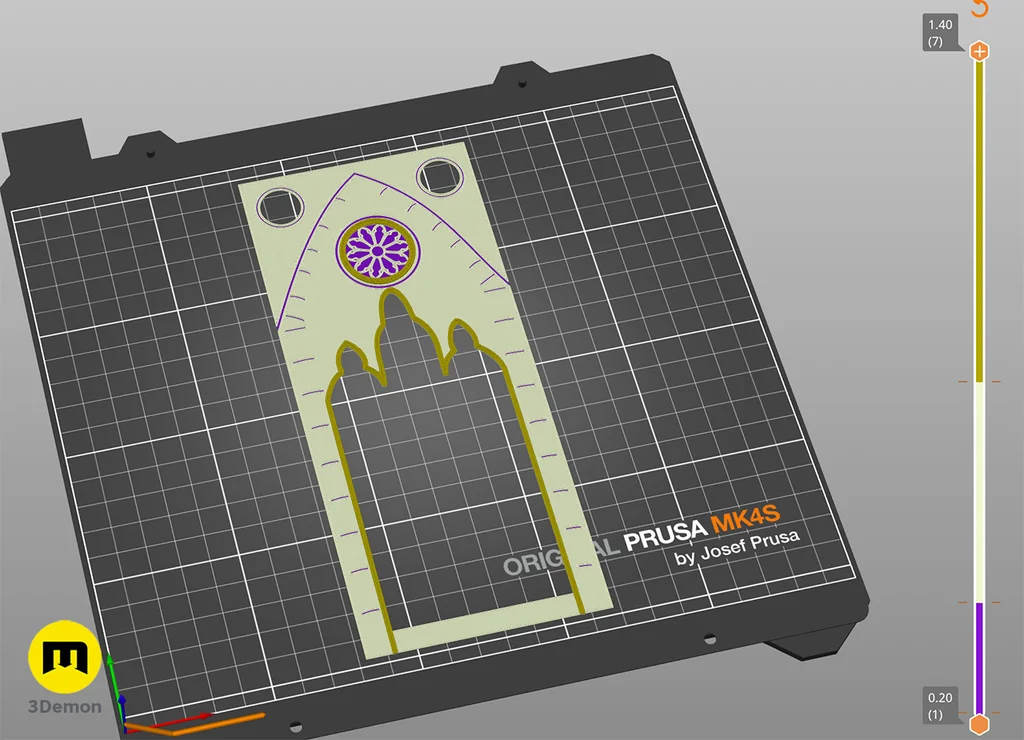This screenshot has height=740, width=1024.
Task: Click the top slider thumb with plus sign
Action: click(980, 51)
